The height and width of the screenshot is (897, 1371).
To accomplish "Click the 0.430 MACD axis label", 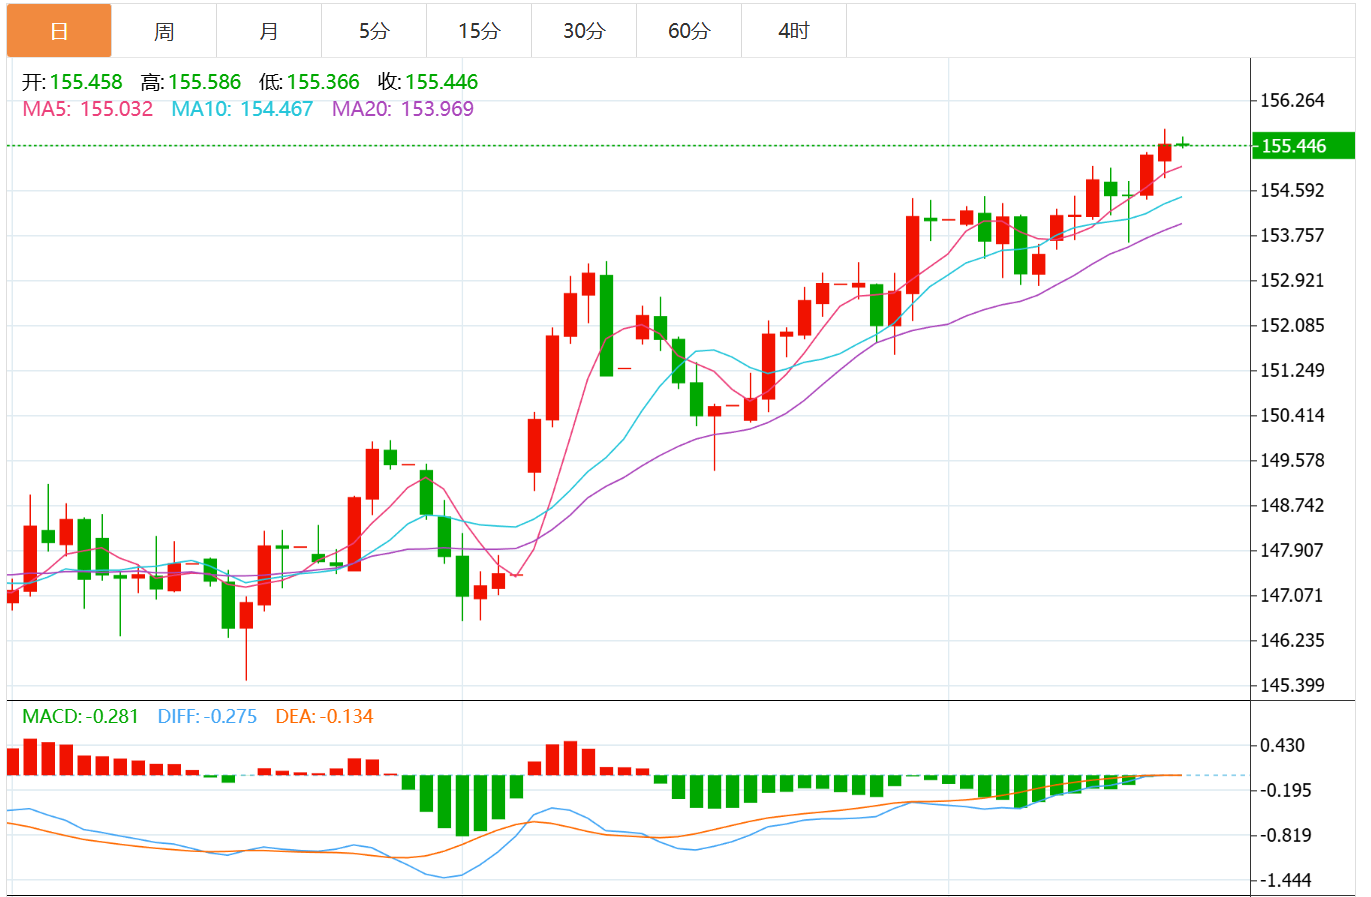I will [1282, 745].
